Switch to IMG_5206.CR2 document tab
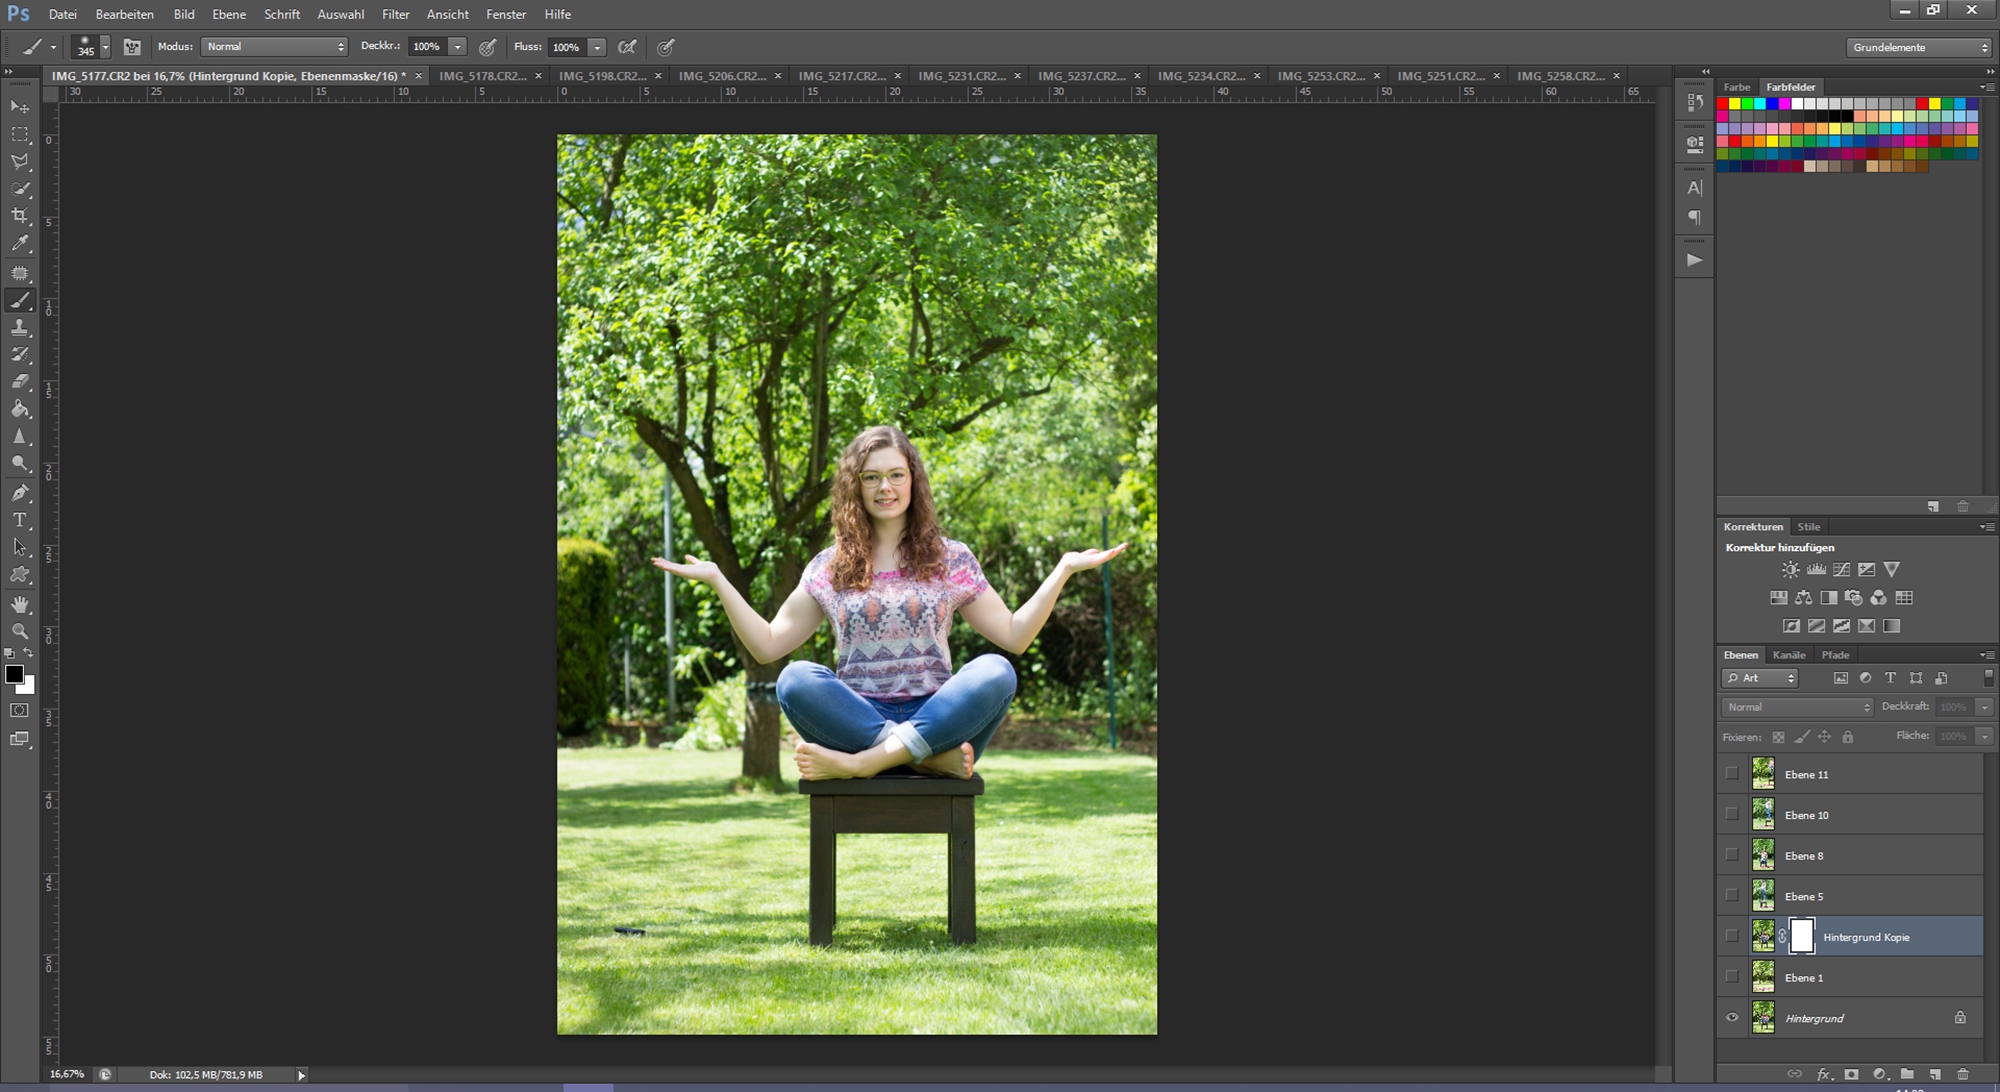The height and width of the screenshot is (1092, 2000). pos(722,76)
